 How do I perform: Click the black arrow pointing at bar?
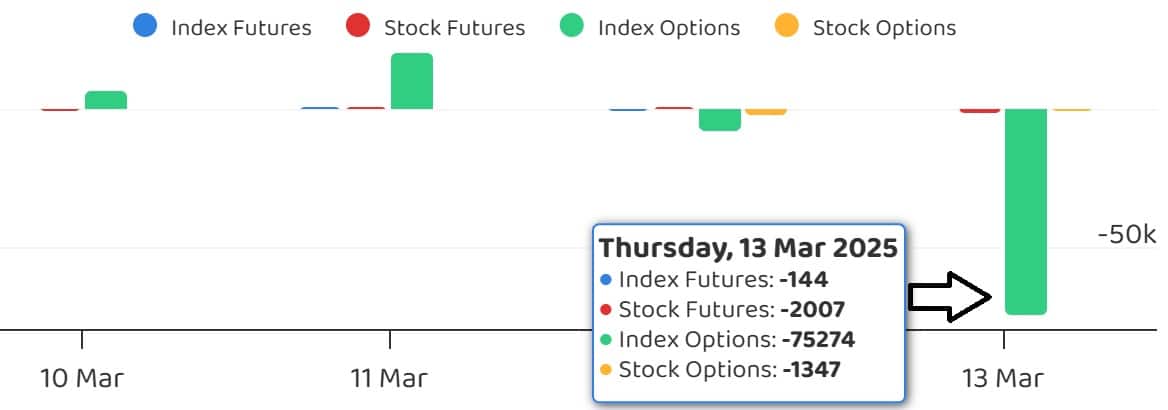949,296
